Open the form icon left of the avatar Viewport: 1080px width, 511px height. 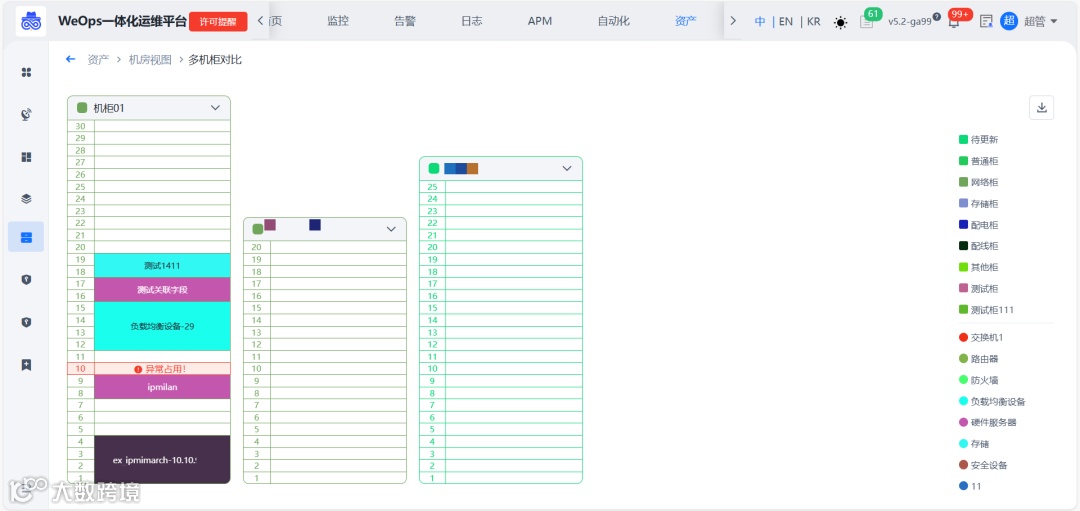[986, 21]
